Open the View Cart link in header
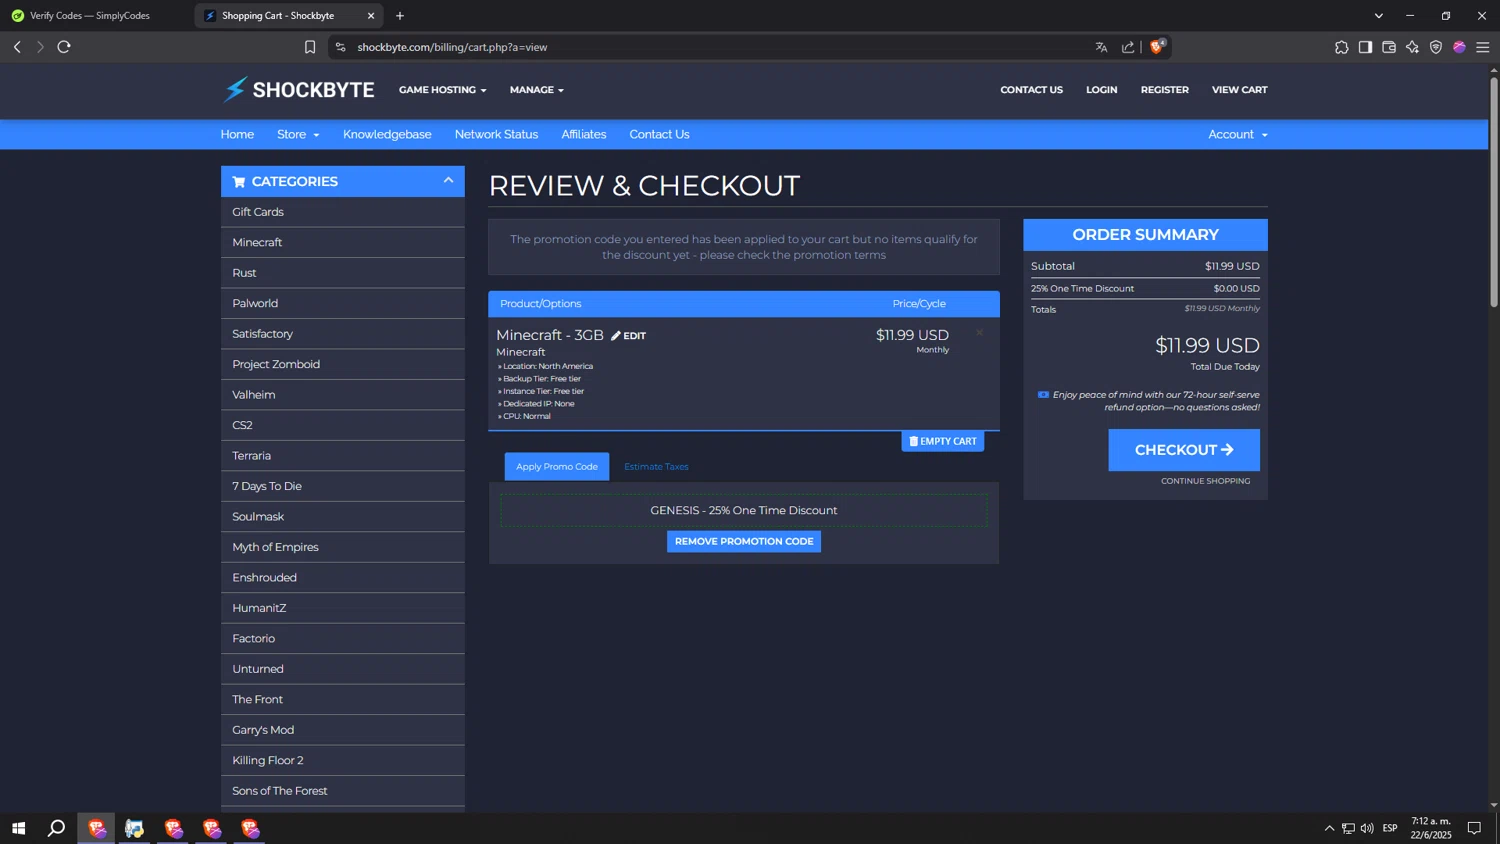 click(1239, 90)
